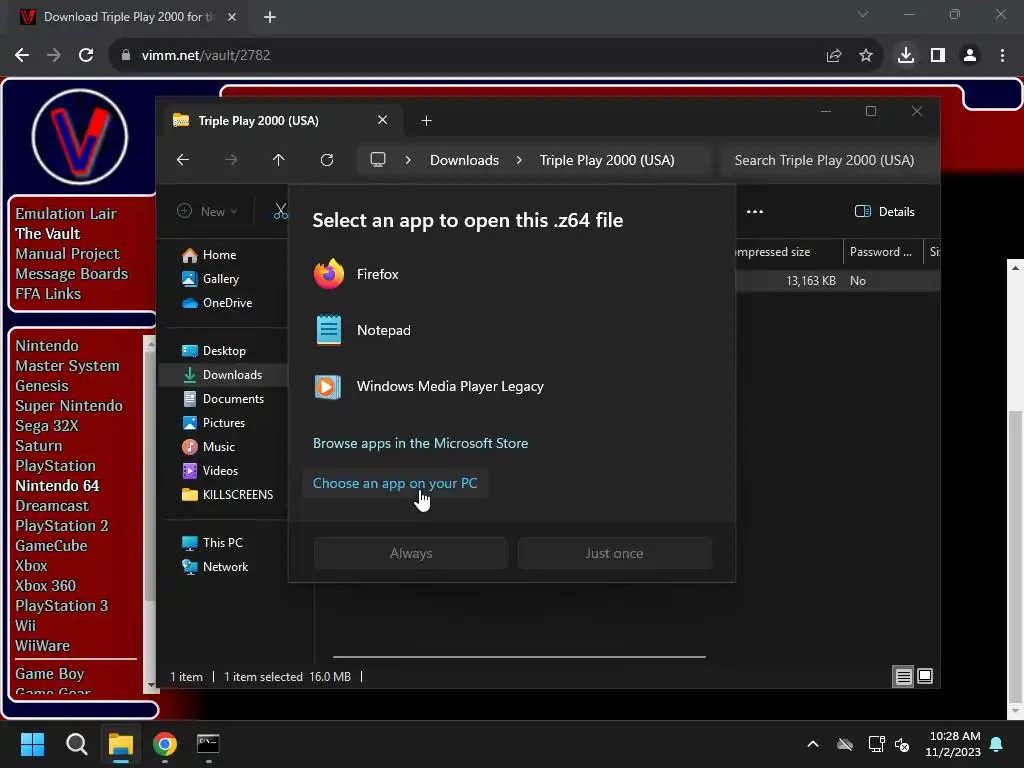Image resolution: width=1024 pixels, height=768 pixels.
Task: Open the Emulation Lair link
Action: [65, 214]
